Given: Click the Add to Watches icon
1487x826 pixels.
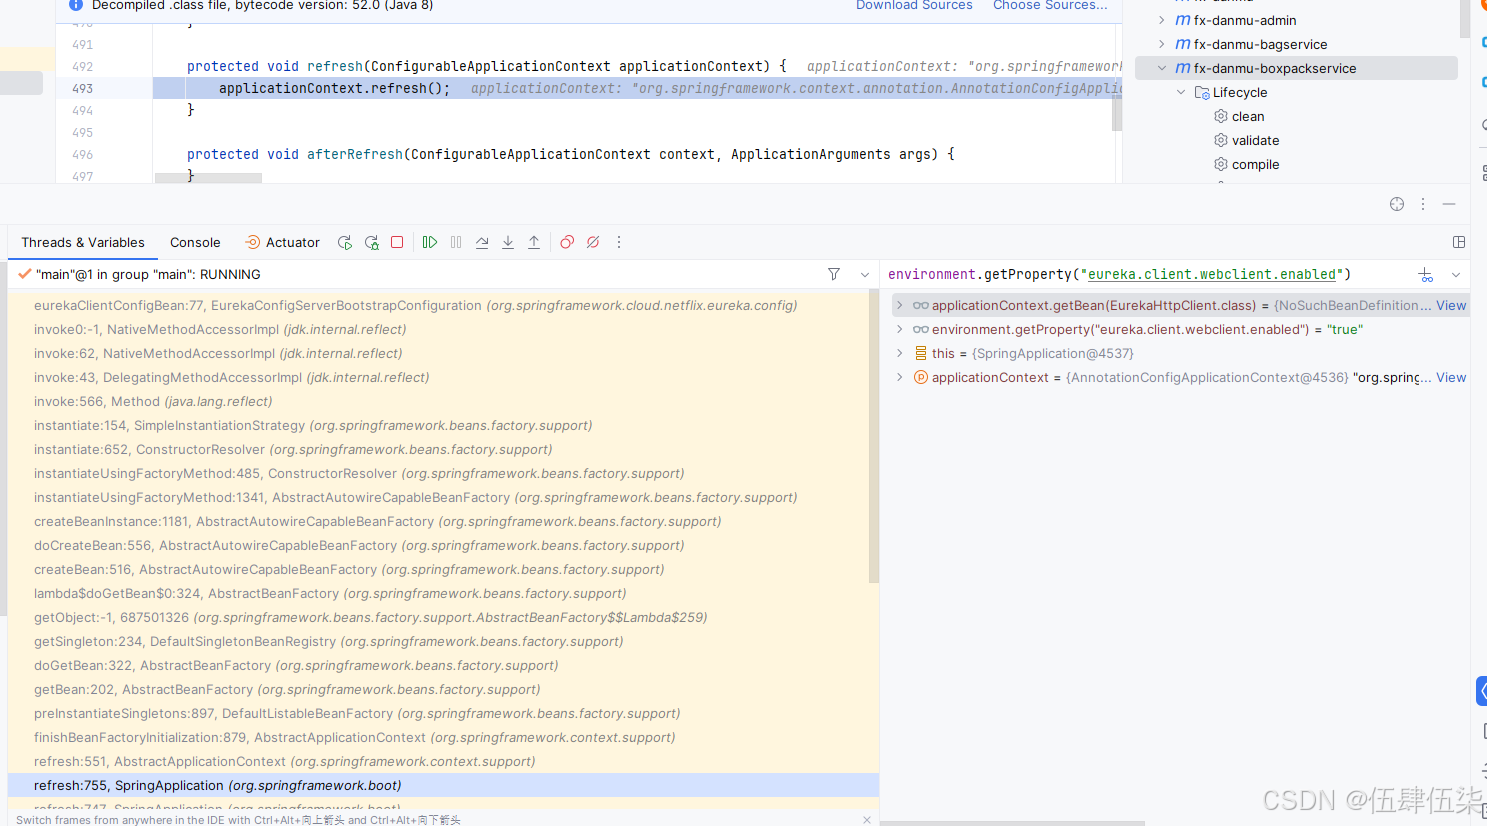Looking at the screenshot, I should pos(1426,274).
